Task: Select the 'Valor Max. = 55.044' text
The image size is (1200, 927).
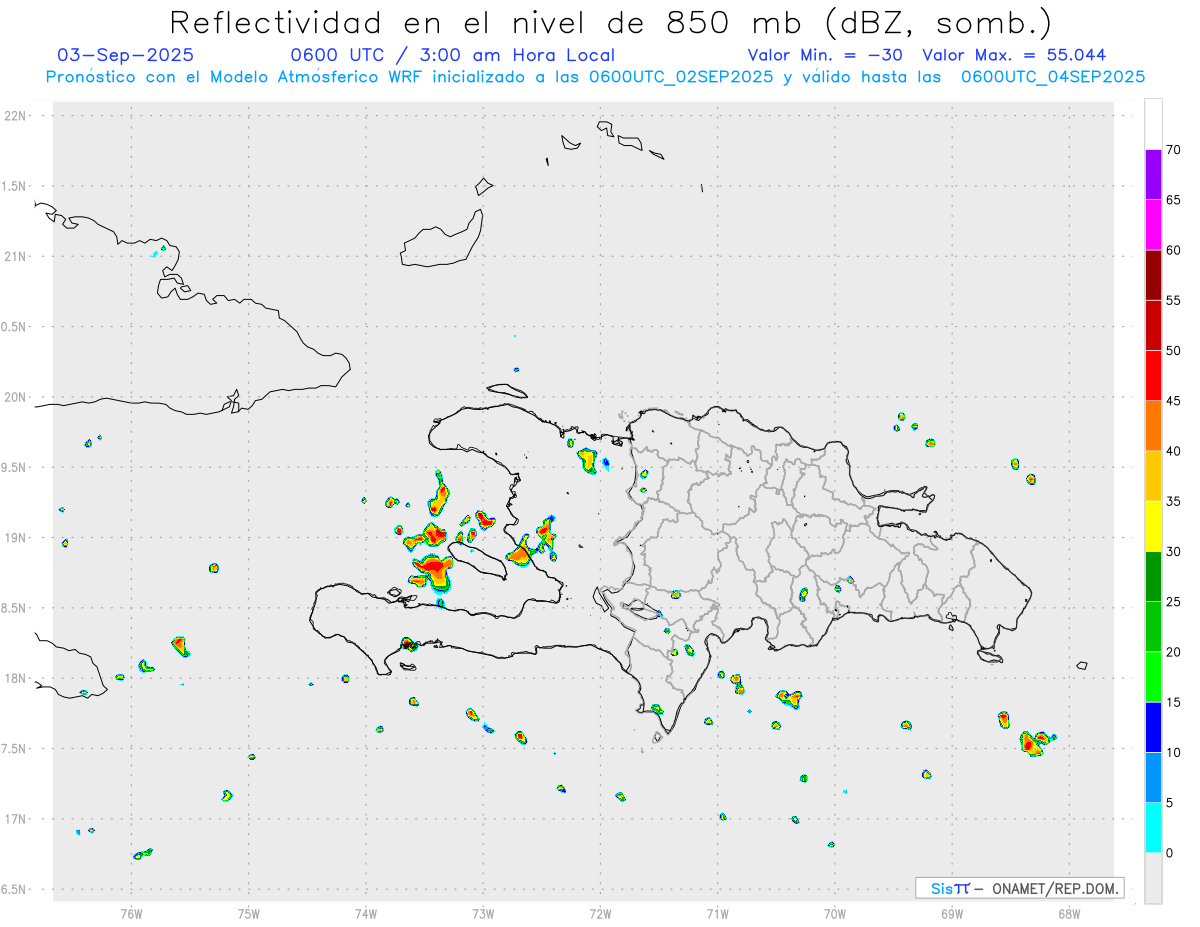Action: click(1014, 55)
